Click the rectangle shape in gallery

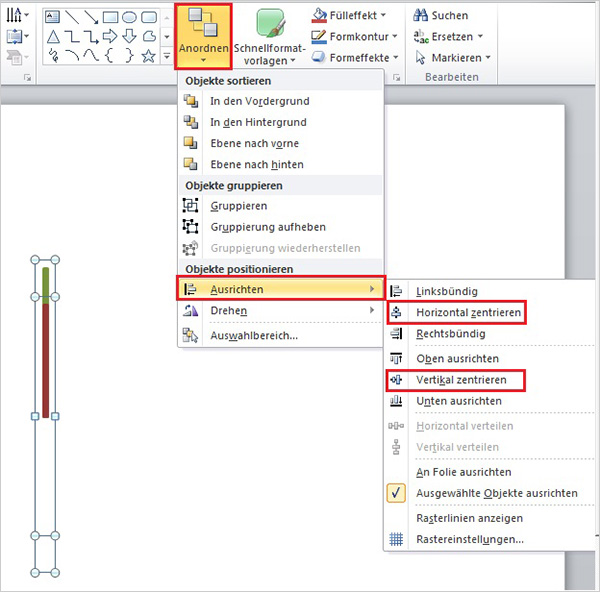click(111, 17)
